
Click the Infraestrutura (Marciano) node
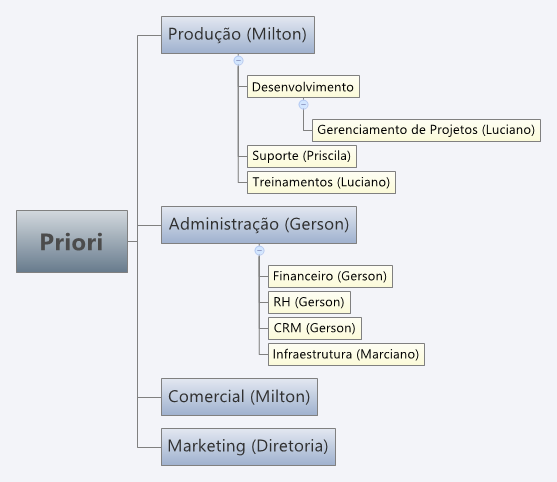coord(346,354)
